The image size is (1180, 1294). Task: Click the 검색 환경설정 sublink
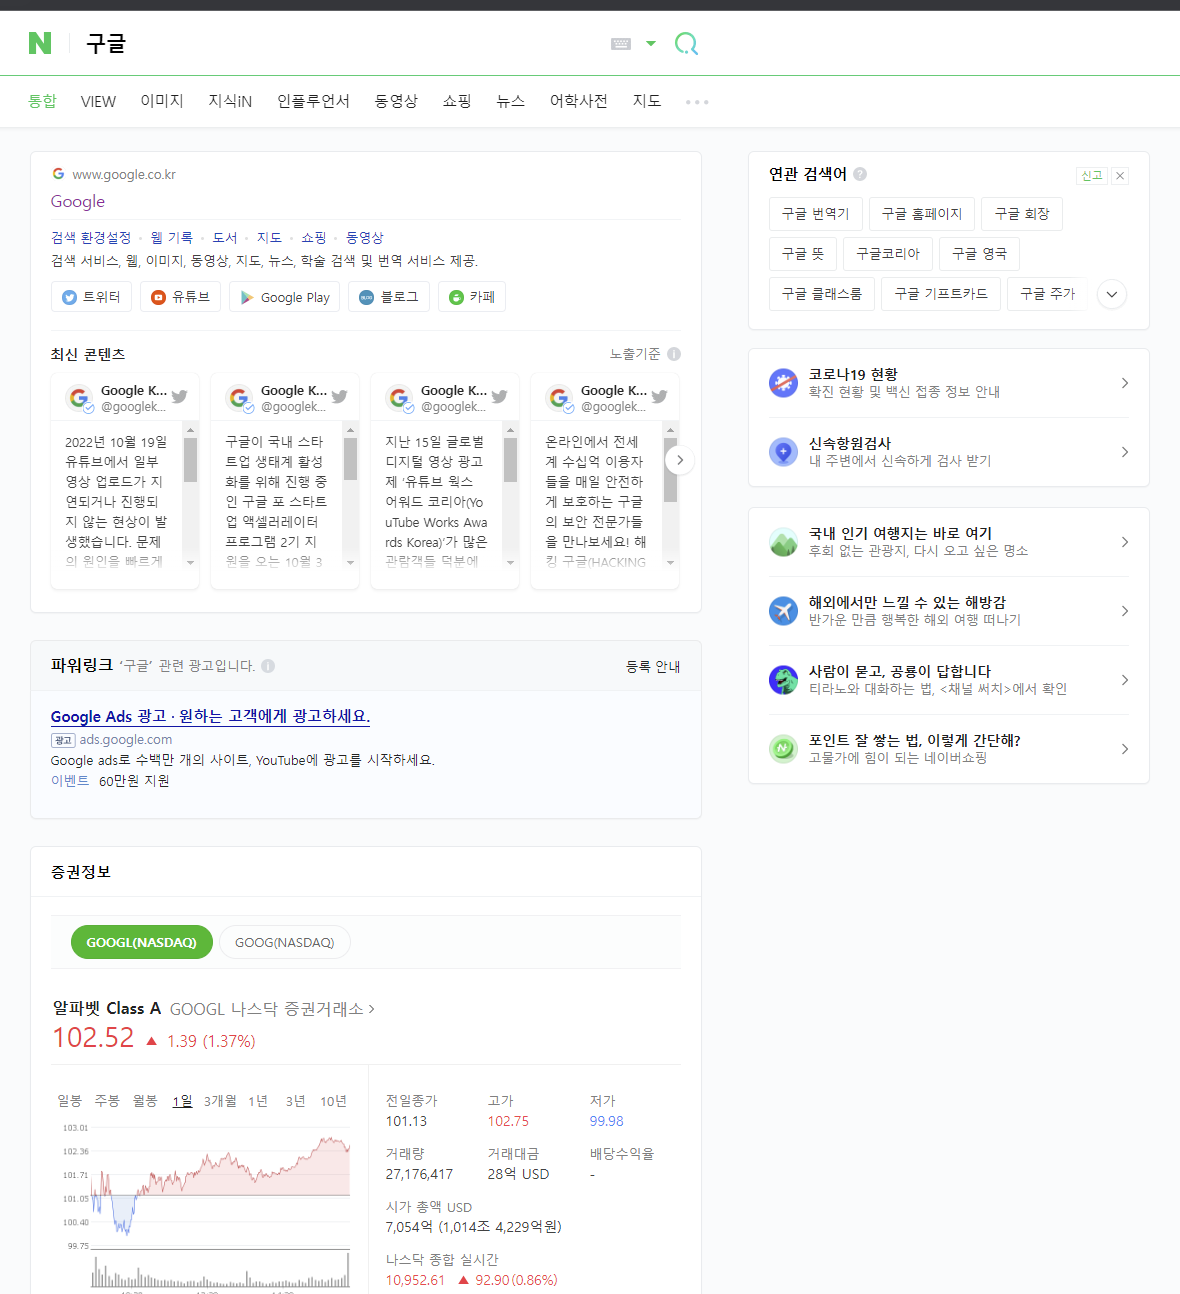click(x=91, y=237)
